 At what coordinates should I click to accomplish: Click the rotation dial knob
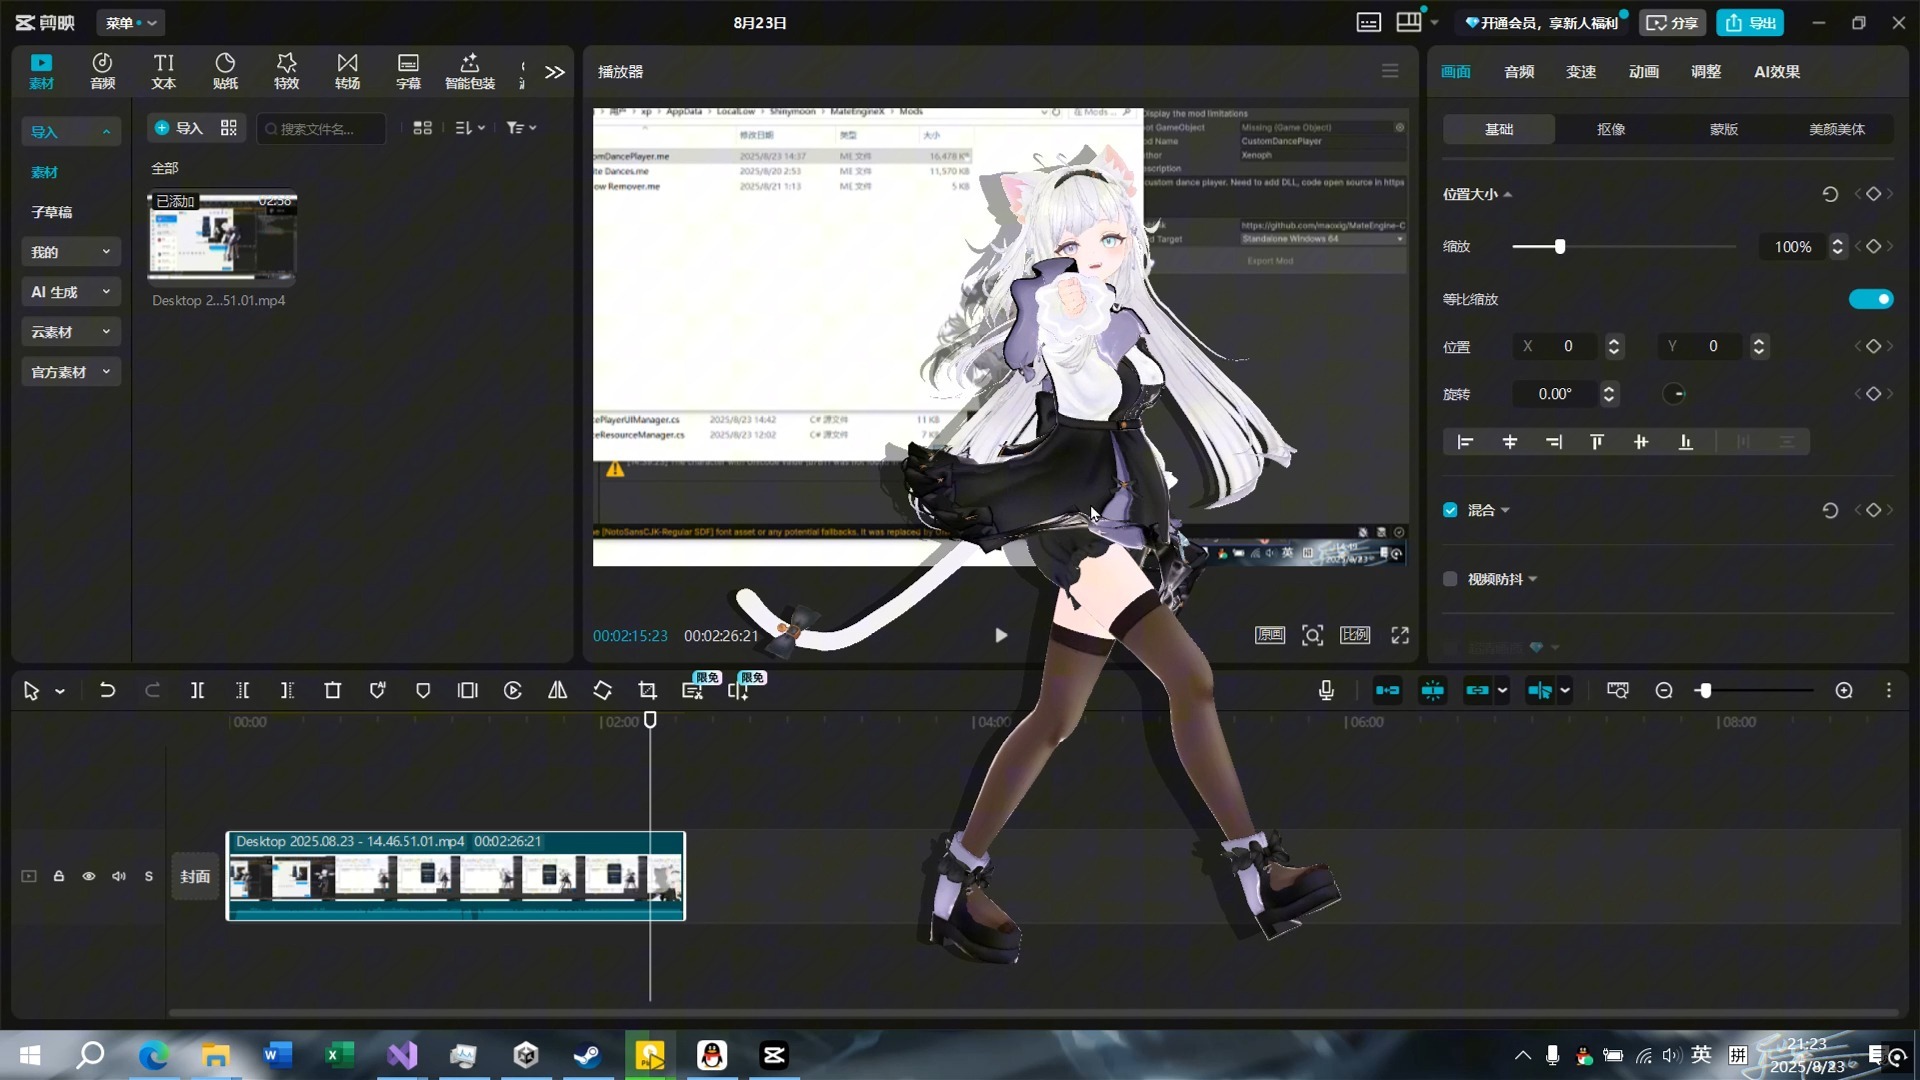pos(1674,394)
